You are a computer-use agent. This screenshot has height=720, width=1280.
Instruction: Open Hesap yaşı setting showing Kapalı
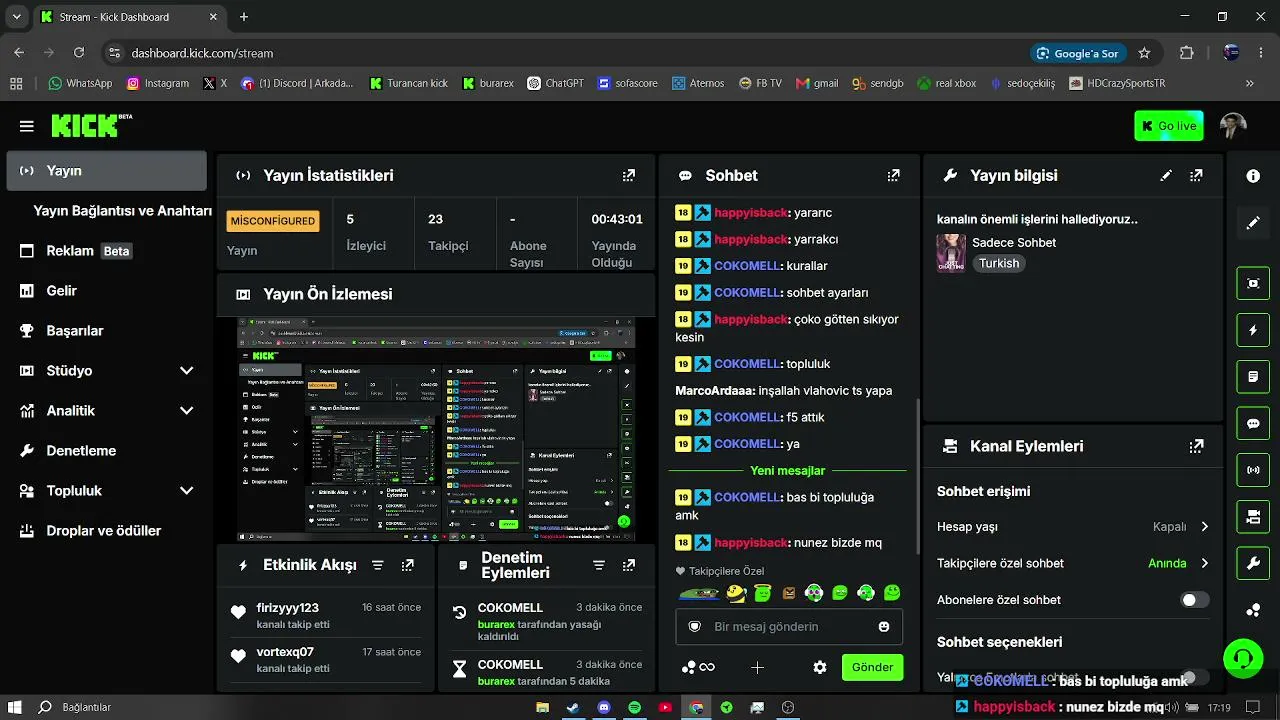coord(1073,527)
